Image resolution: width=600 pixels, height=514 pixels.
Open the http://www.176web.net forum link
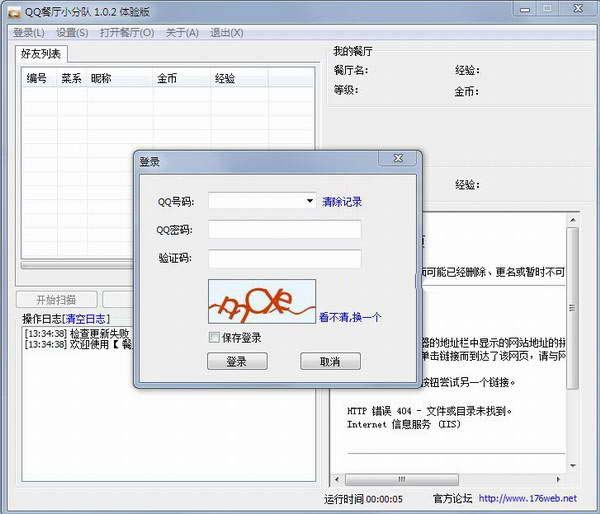tap(528, 498)
